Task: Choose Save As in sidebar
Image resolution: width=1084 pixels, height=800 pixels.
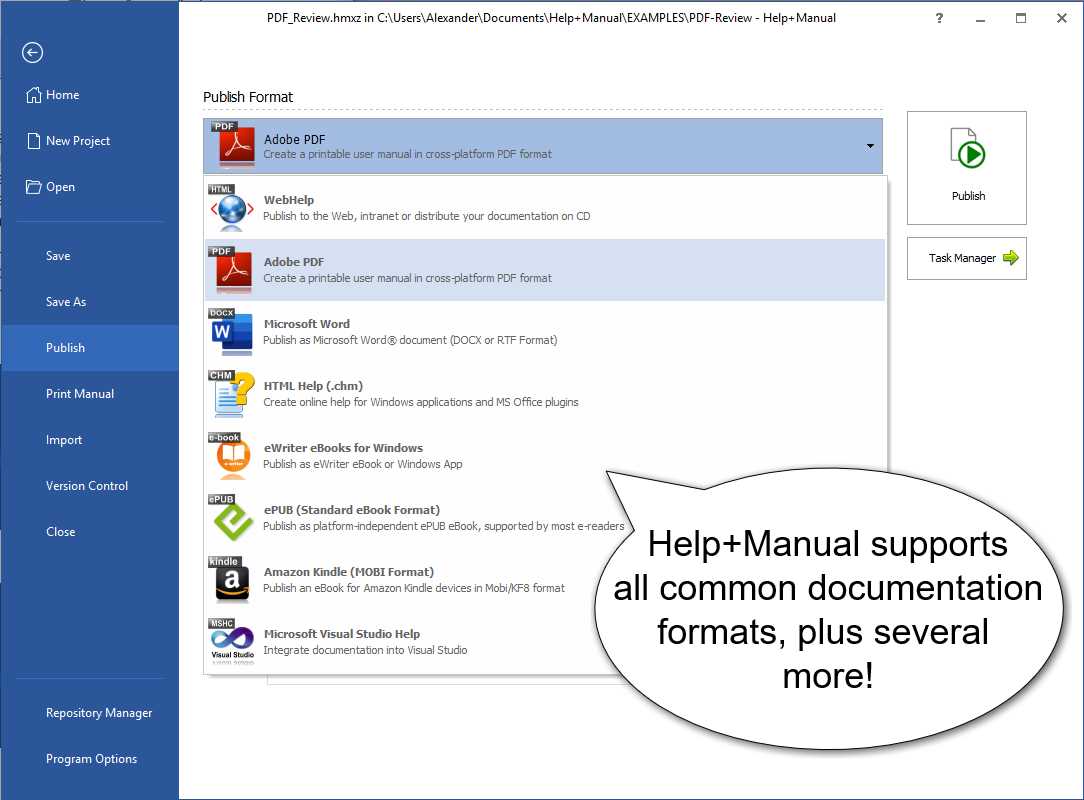Action: [66, 301]
